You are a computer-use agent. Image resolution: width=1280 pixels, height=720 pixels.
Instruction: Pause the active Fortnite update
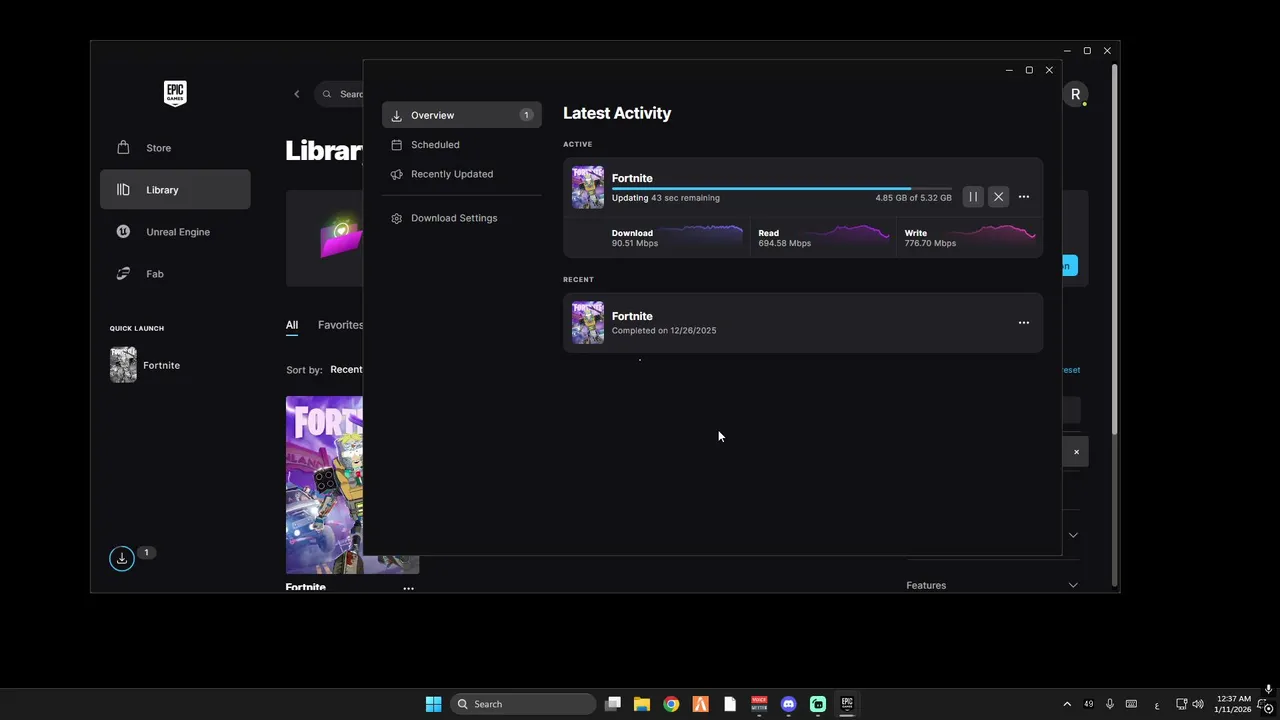pos(973,197)
